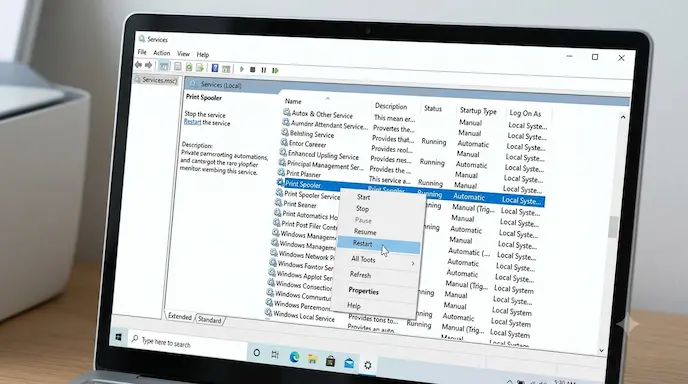
Task: Click the services list vertical scrollbar thumb
Action: tap(613, 227)
